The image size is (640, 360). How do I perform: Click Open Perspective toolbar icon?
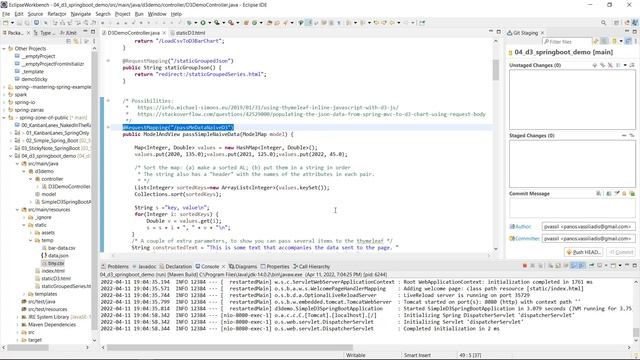(617, 23)
